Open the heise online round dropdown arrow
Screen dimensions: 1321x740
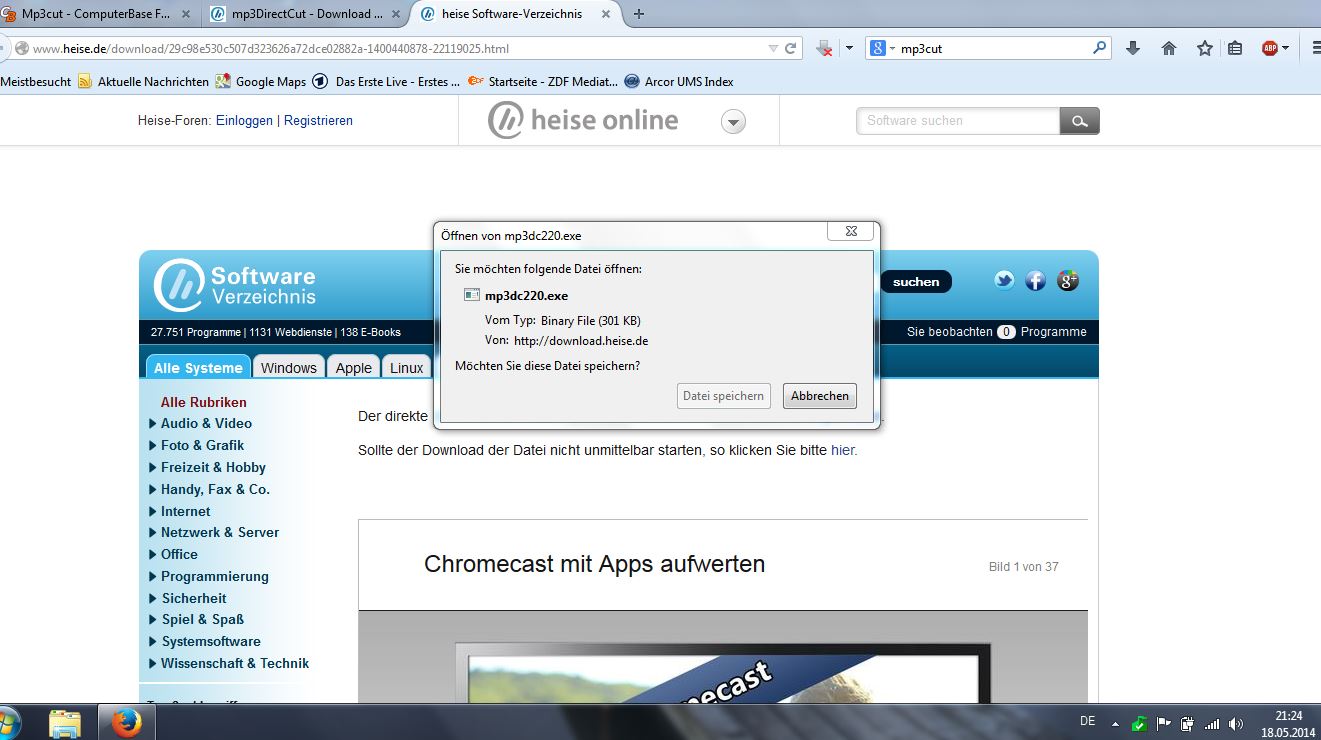click(x=734, y=122)
